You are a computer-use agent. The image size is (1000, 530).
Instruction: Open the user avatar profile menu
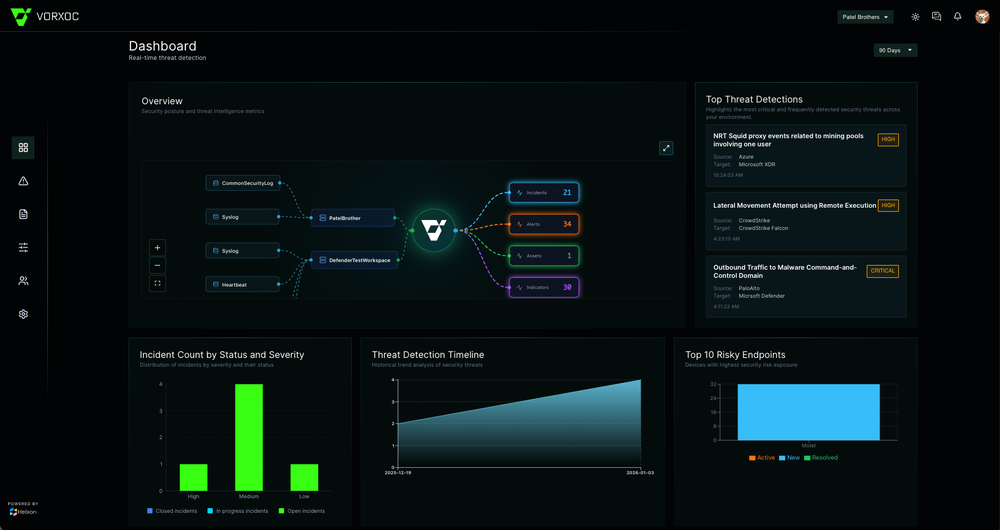coord(982,17)
